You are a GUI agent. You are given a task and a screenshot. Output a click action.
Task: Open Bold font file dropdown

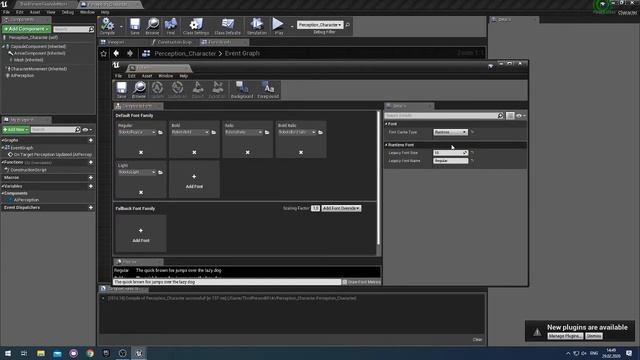tap(190, 132)
